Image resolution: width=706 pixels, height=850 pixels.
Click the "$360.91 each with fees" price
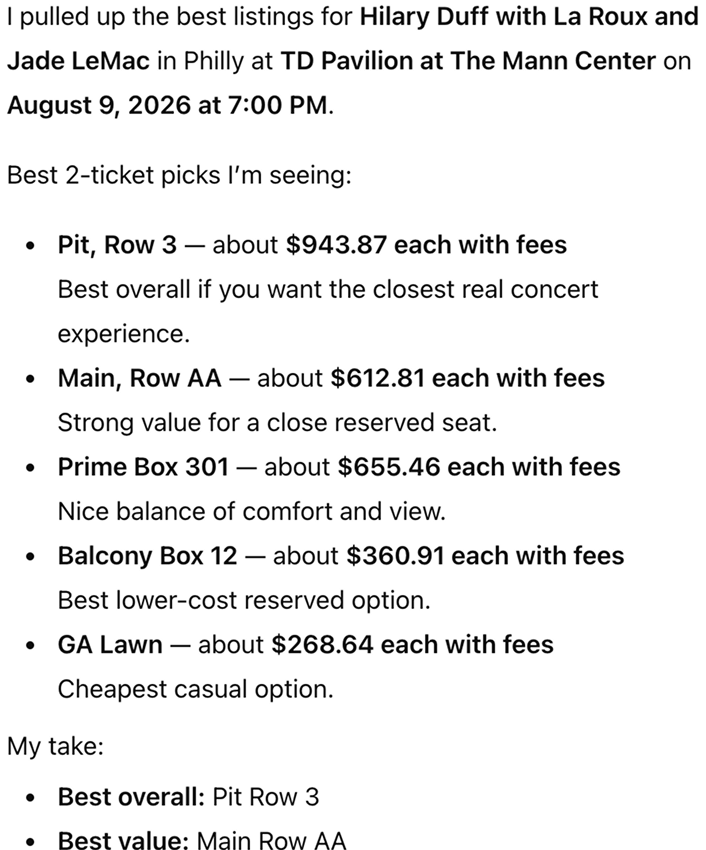point(485,556)
